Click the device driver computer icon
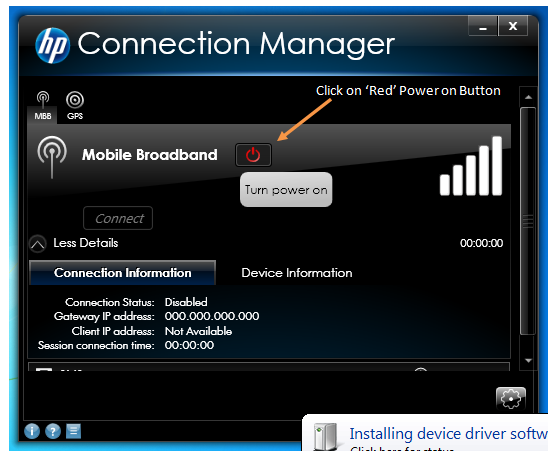The width and height of the screenshot is (555, 457). pyautogui.click(x=325, y=437)
